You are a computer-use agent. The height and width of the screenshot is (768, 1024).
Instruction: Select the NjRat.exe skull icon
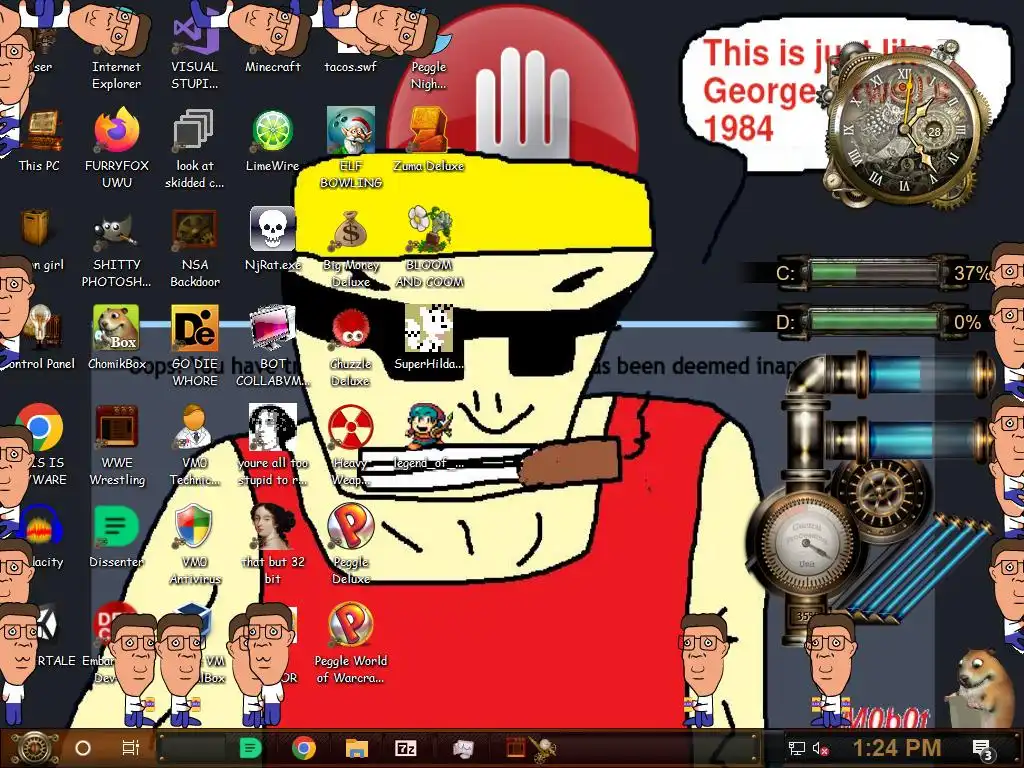coord(272,238)
